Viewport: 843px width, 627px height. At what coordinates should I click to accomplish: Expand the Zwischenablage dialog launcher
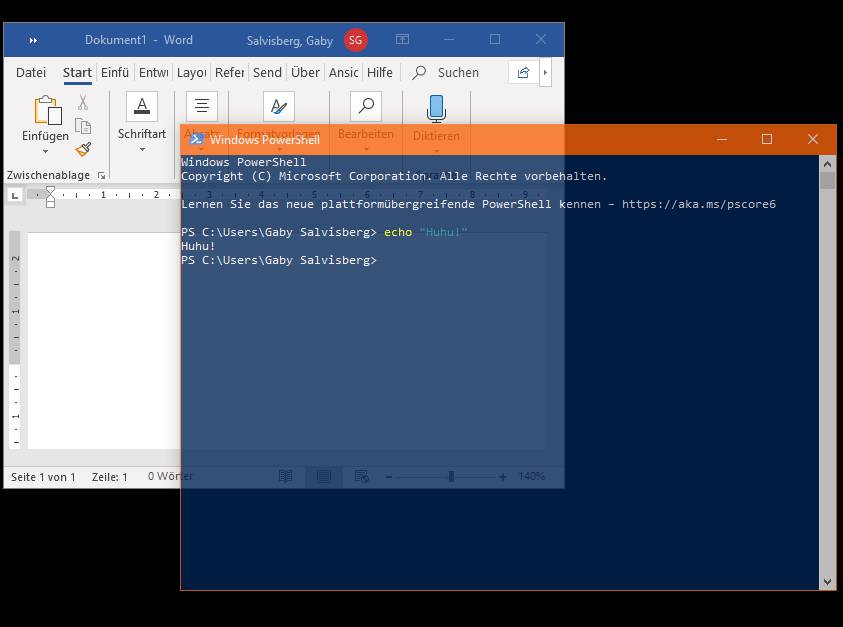click(x=101, y=175)
